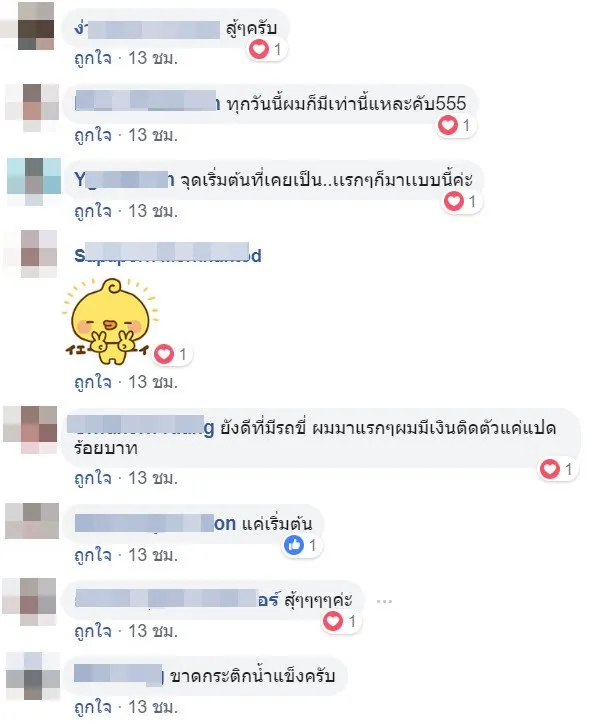Open the 13 ชม. timestamp under the สู้ๆๆๆค่ะ comment
Viewport: 604px width, 724px height.
pos(153,631)
